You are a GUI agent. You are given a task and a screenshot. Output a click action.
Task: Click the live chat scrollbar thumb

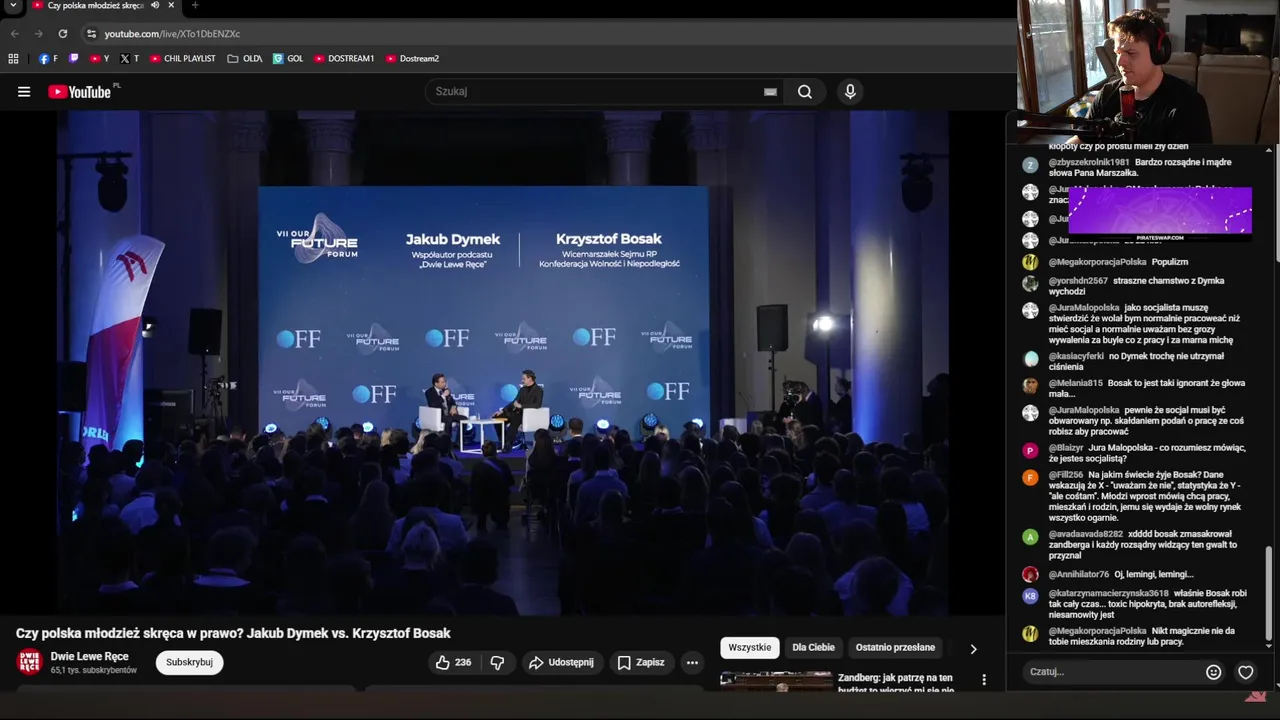[1269, 593]
